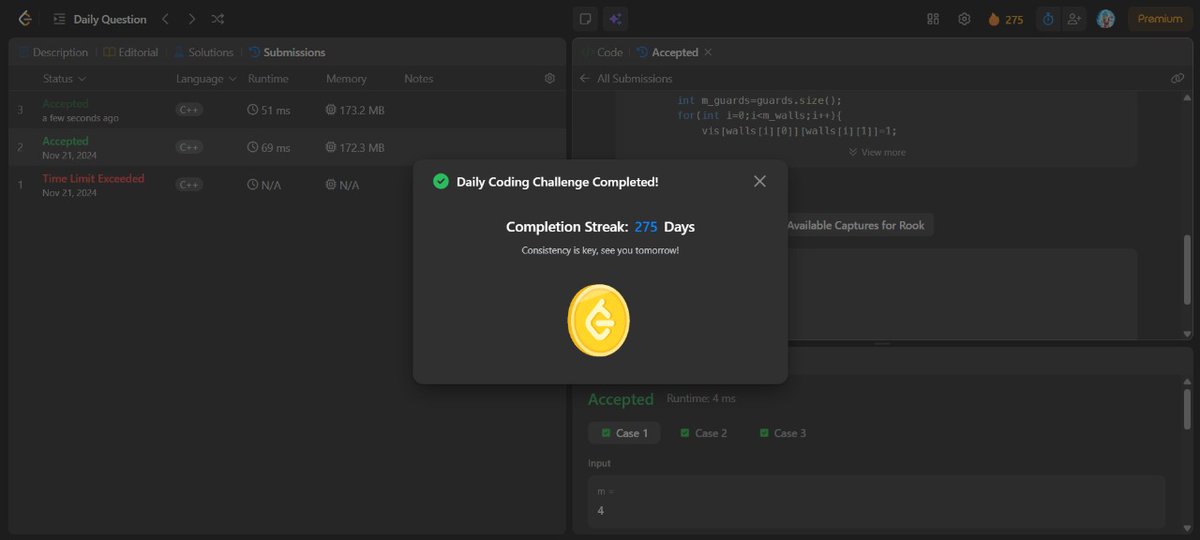Open the invite collaborator icon

pos(1075,19)
